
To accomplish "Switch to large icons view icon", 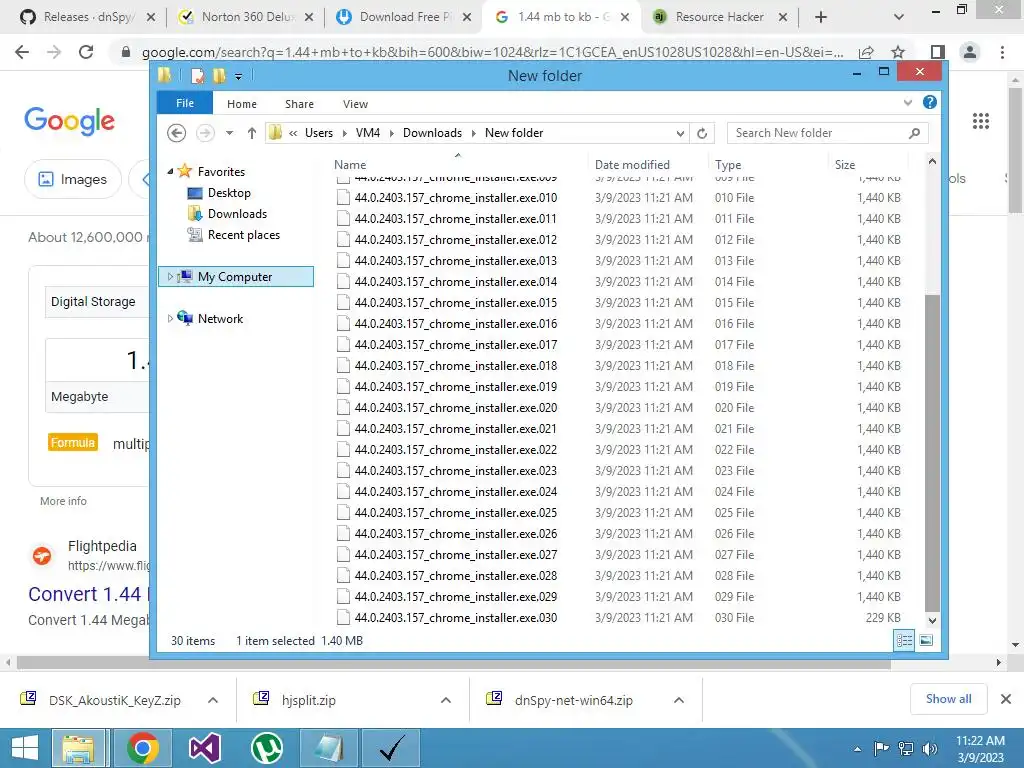I will coord(926,641).
